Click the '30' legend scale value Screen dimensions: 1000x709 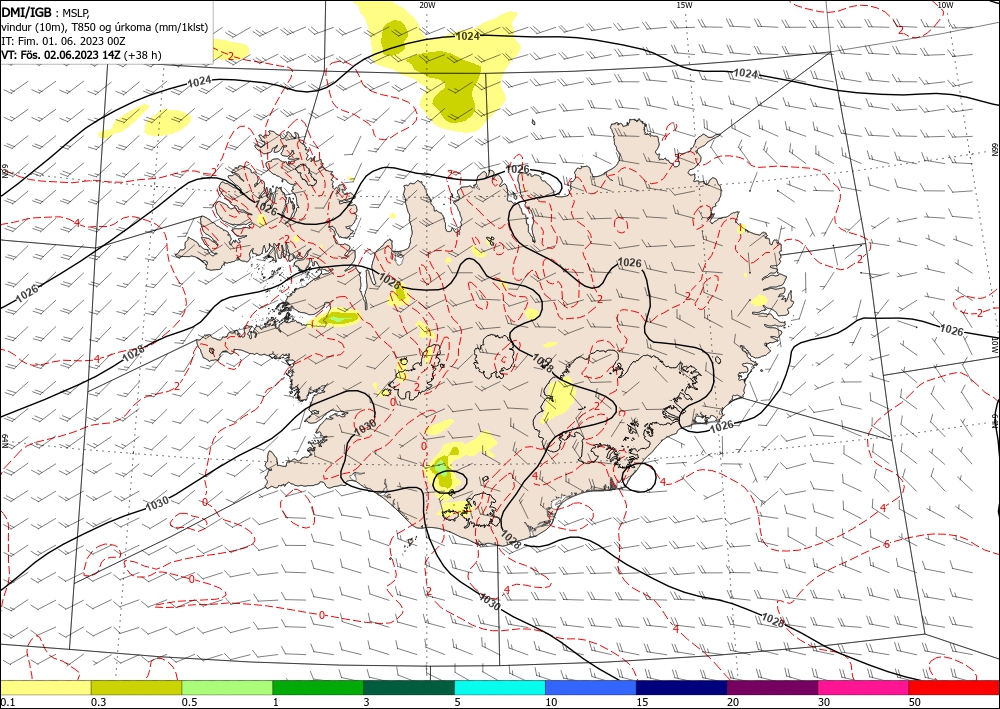824,702
